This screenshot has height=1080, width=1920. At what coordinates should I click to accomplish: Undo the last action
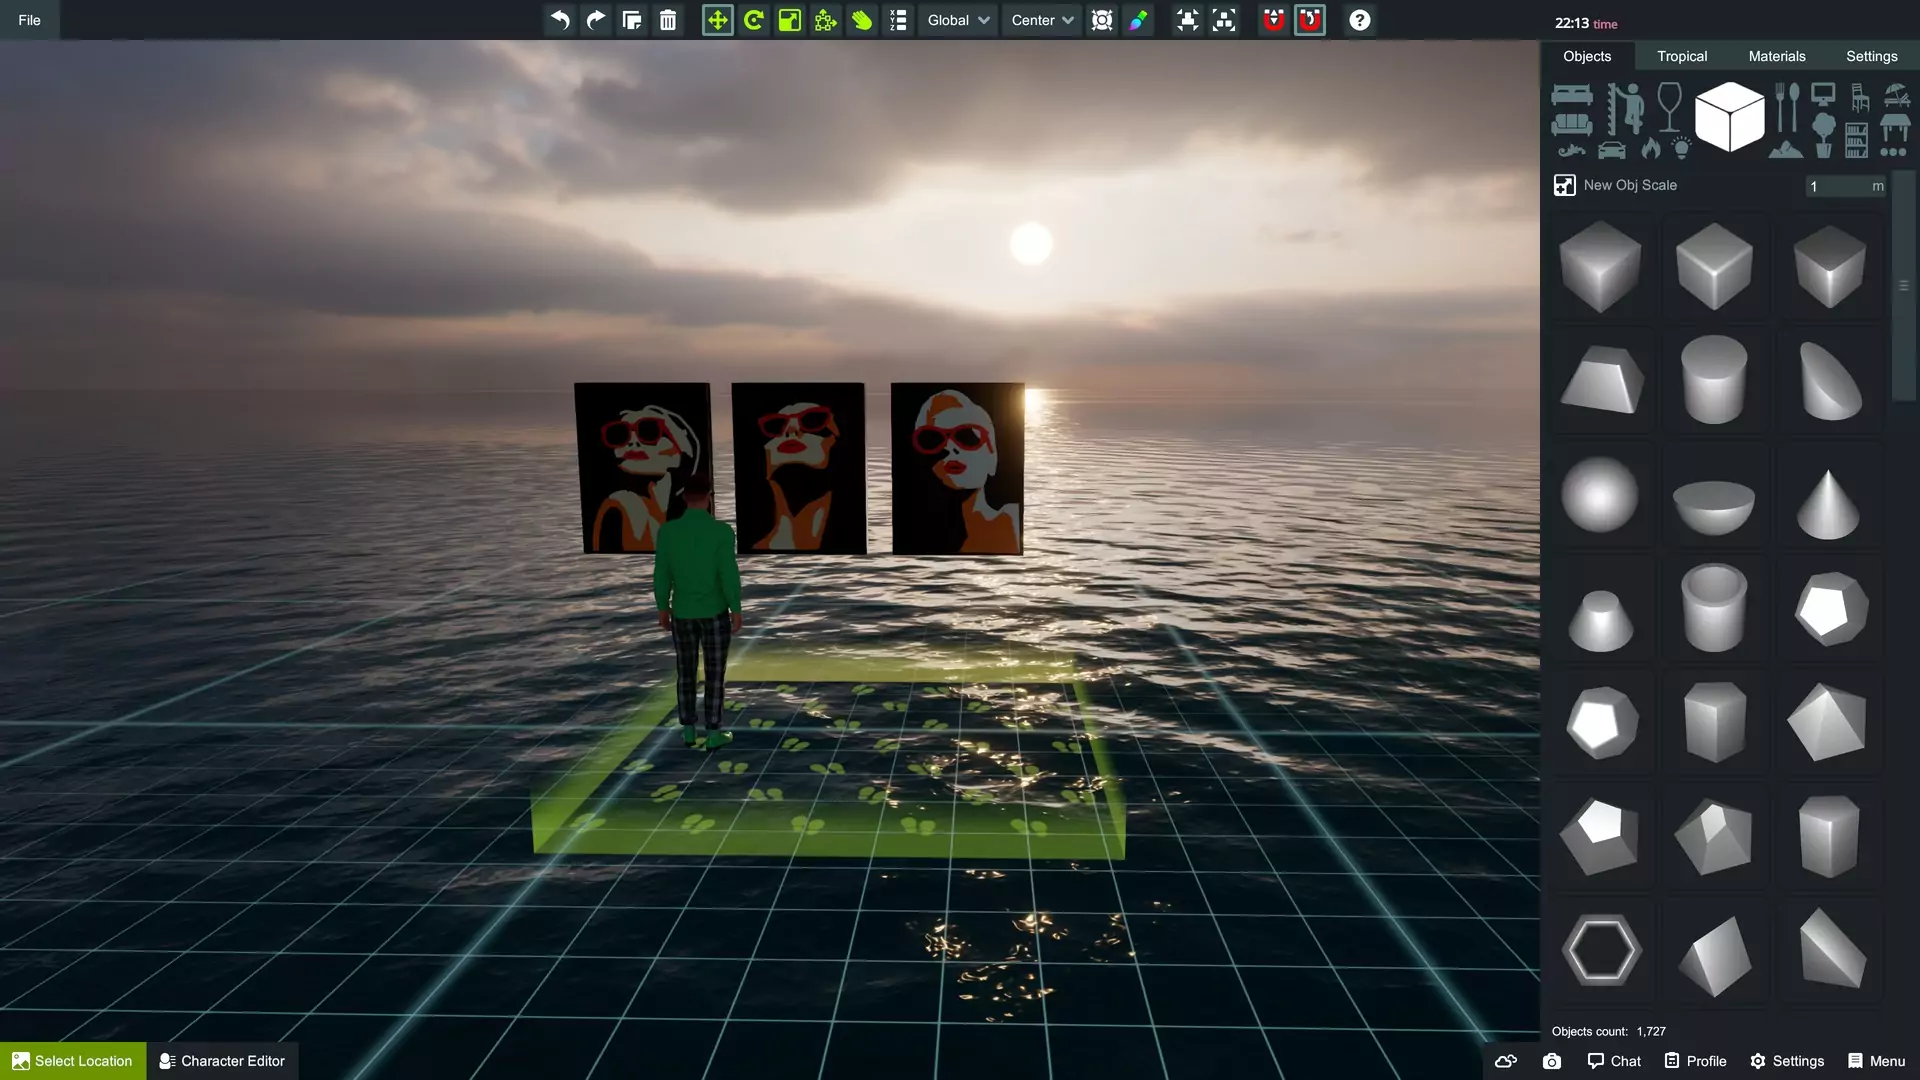click(x=560, y=20)
